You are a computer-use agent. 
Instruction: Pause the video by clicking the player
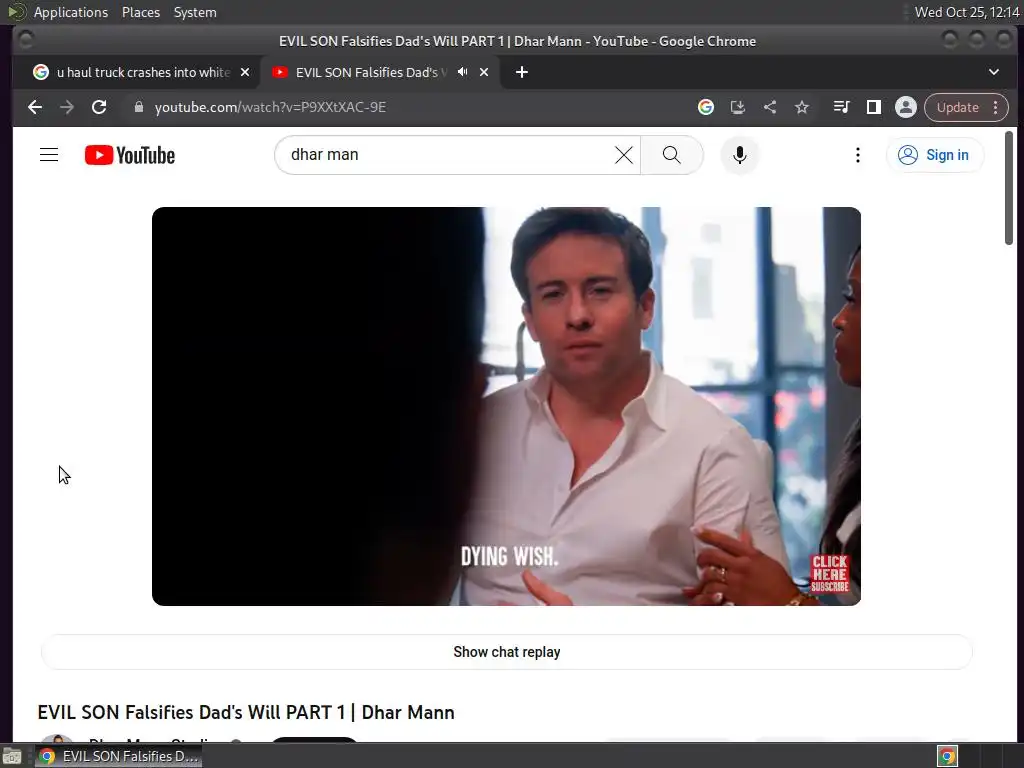(x=506, y=406)
